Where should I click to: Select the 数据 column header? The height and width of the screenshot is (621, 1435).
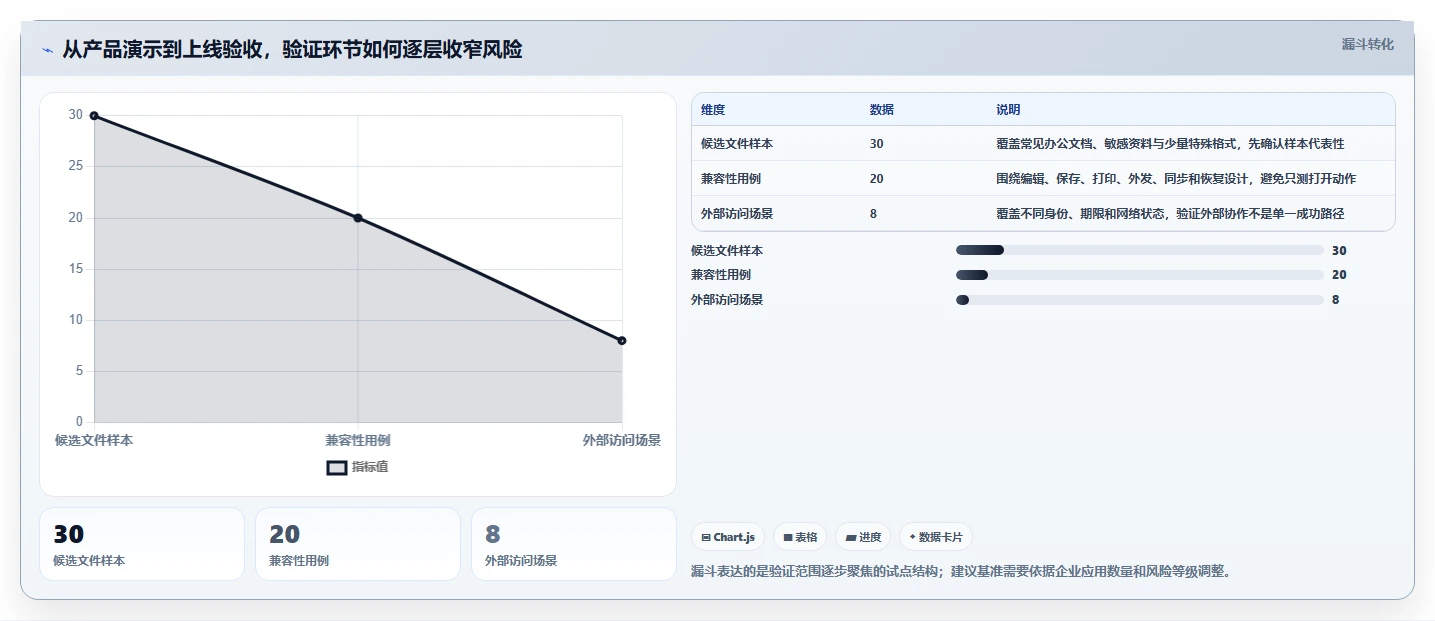882,110
